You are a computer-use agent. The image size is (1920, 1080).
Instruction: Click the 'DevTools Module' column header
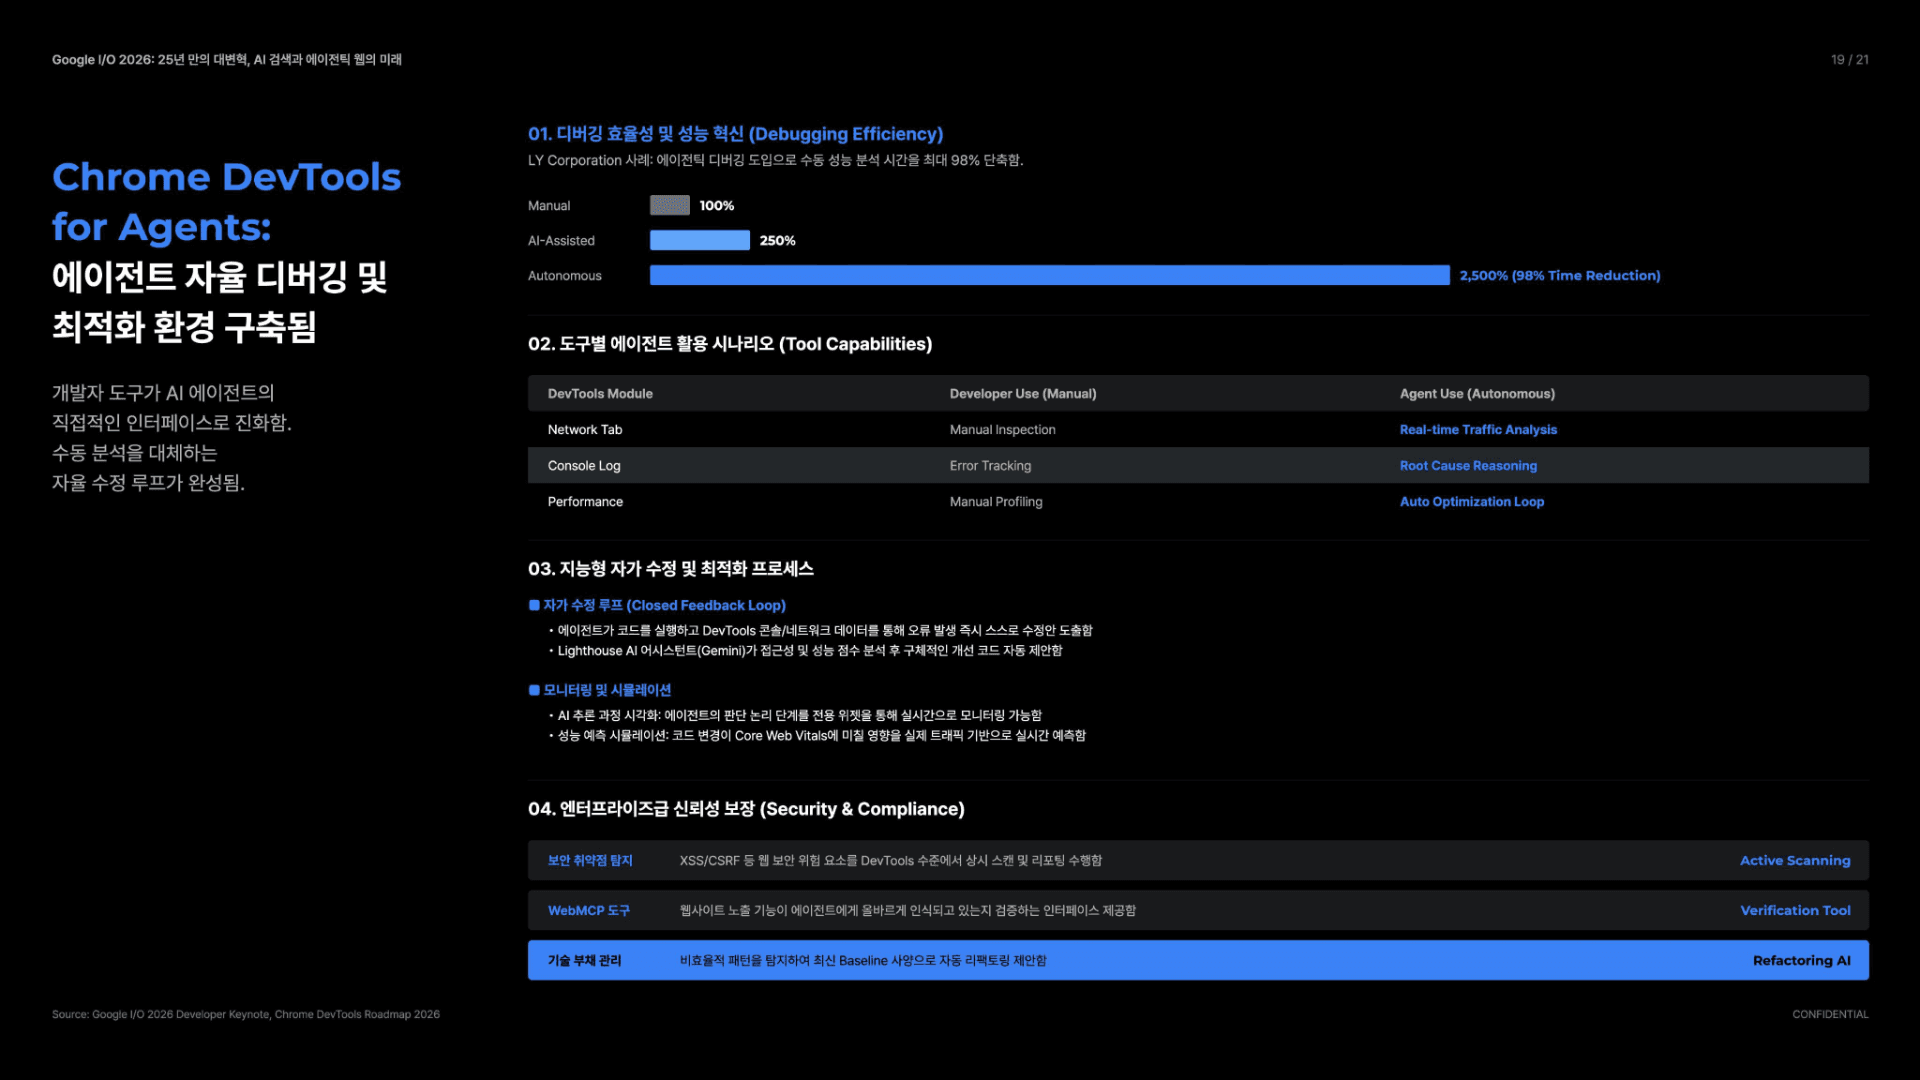(599, 393)
